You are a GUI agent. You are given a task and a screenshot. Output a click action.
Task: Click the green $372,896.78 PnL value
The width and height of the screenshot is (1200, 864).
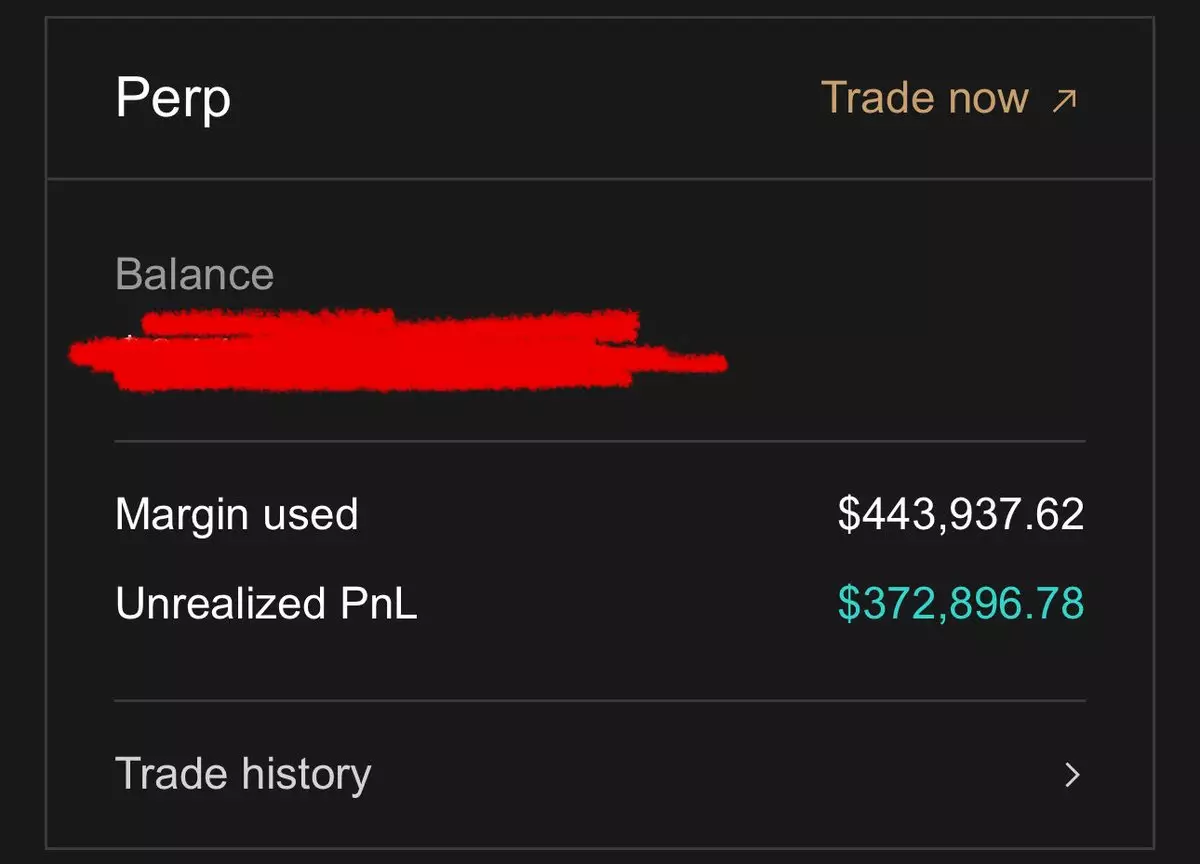[x=960, y=603]
